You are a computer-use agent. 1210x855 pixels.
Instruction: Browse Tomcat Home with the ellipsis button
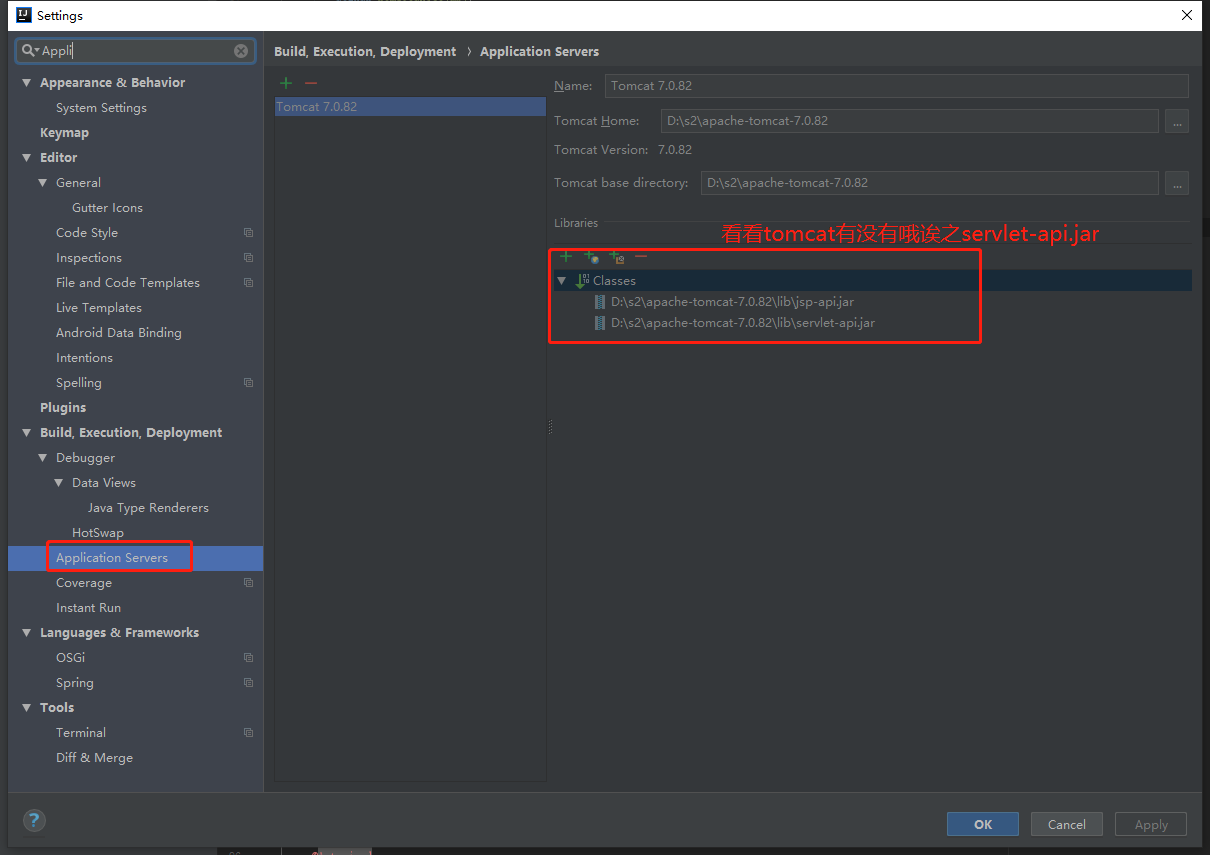(x=1176, y=120)
